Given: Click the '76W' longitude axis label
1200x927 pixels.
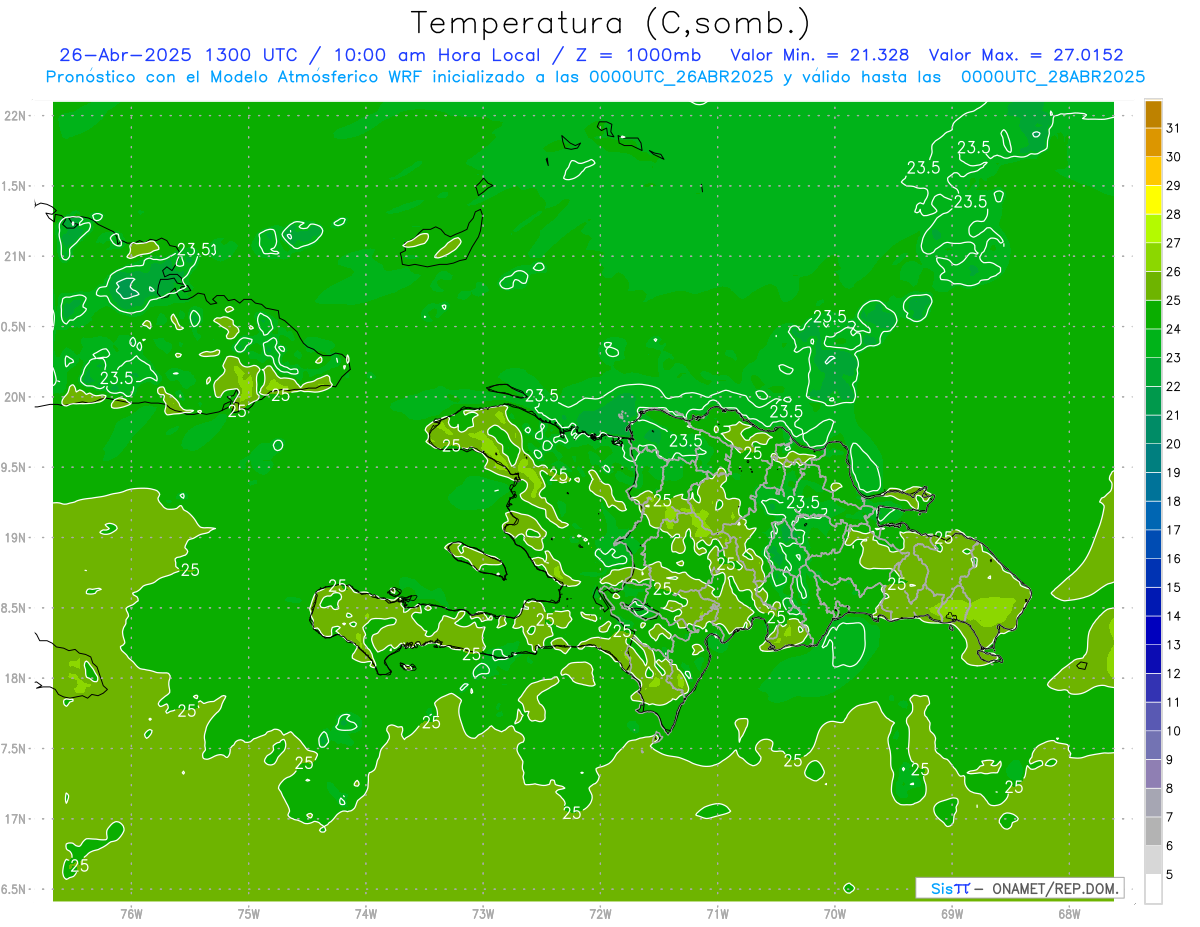Looking at the screenshot, I should [131, 914].
